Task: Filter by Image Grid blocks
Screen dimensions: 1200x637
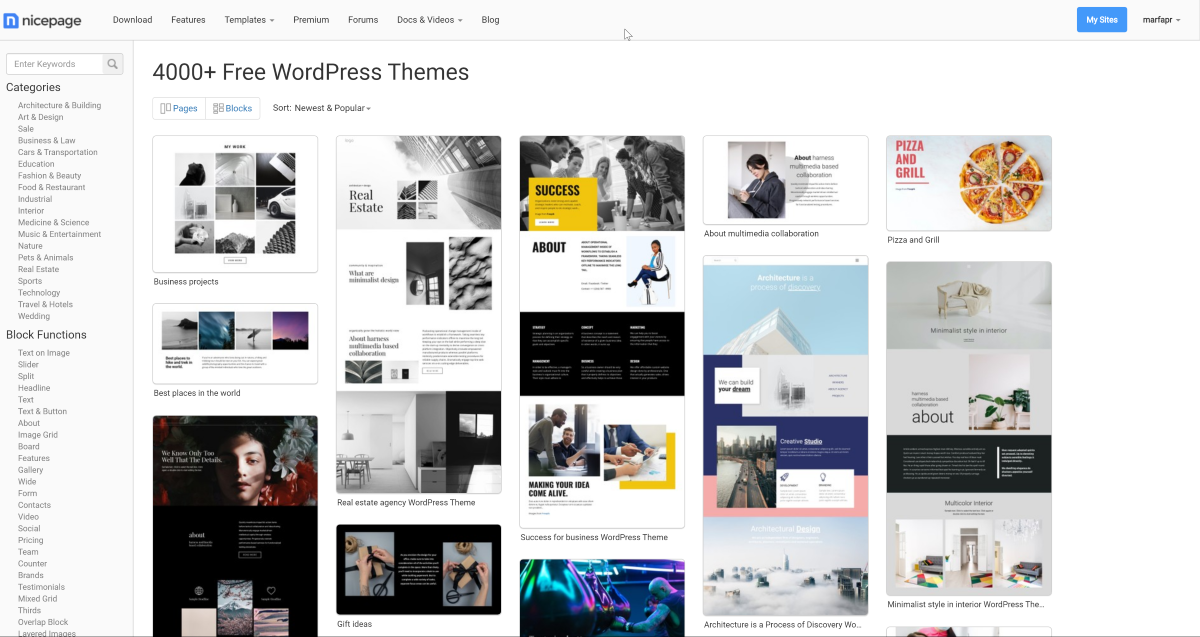Action: click(38, 435)
